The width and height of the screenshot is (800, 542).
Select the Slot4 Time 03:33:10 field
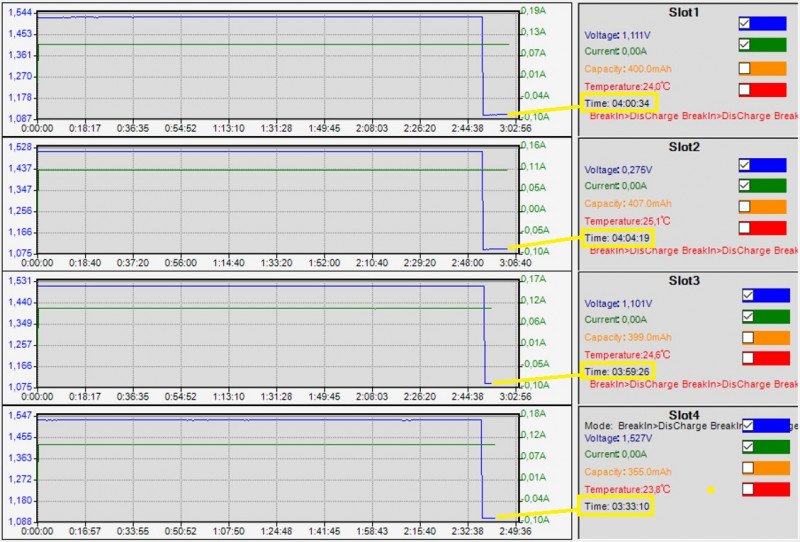coord(617,507)
